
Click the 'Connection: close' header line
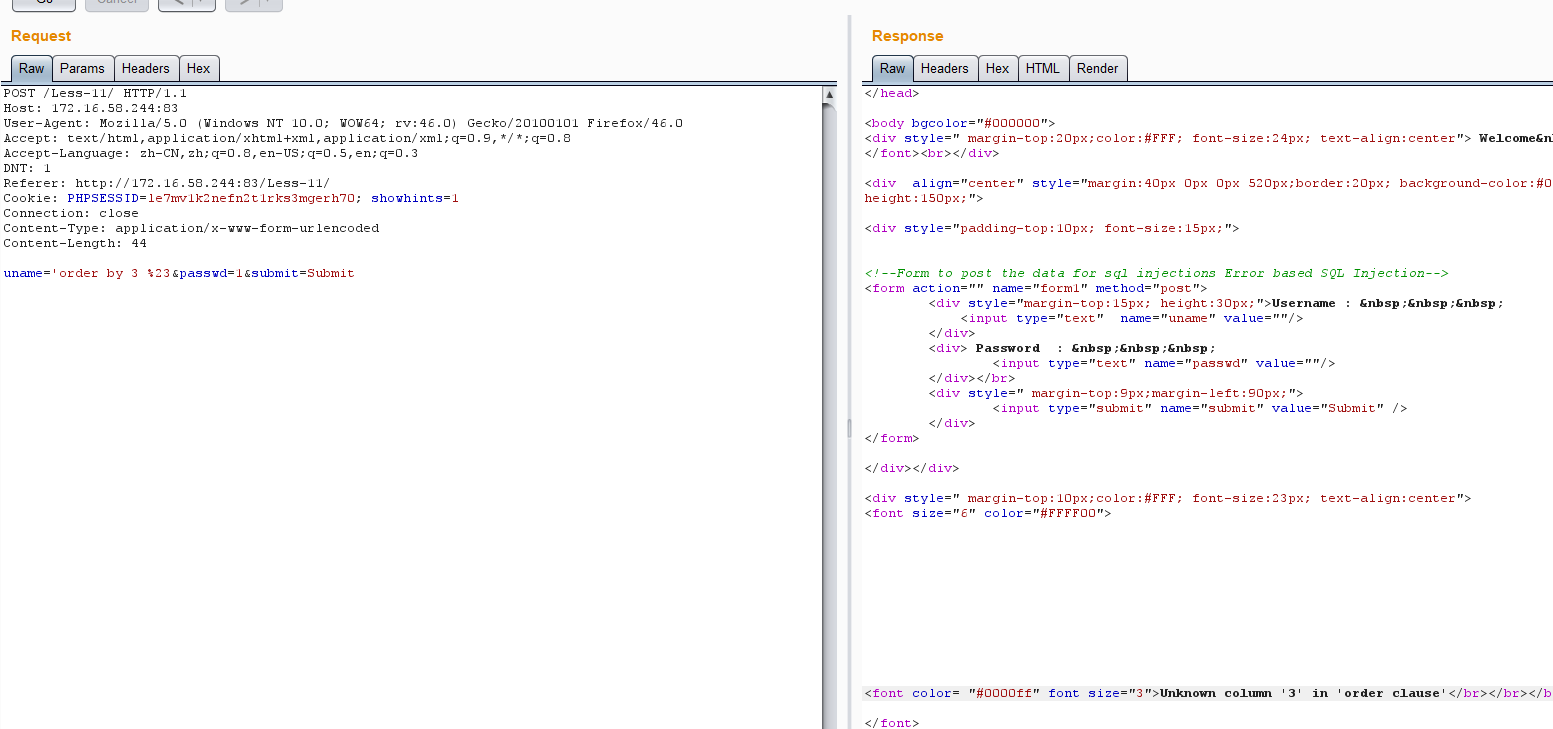click(x=71, y=213)
